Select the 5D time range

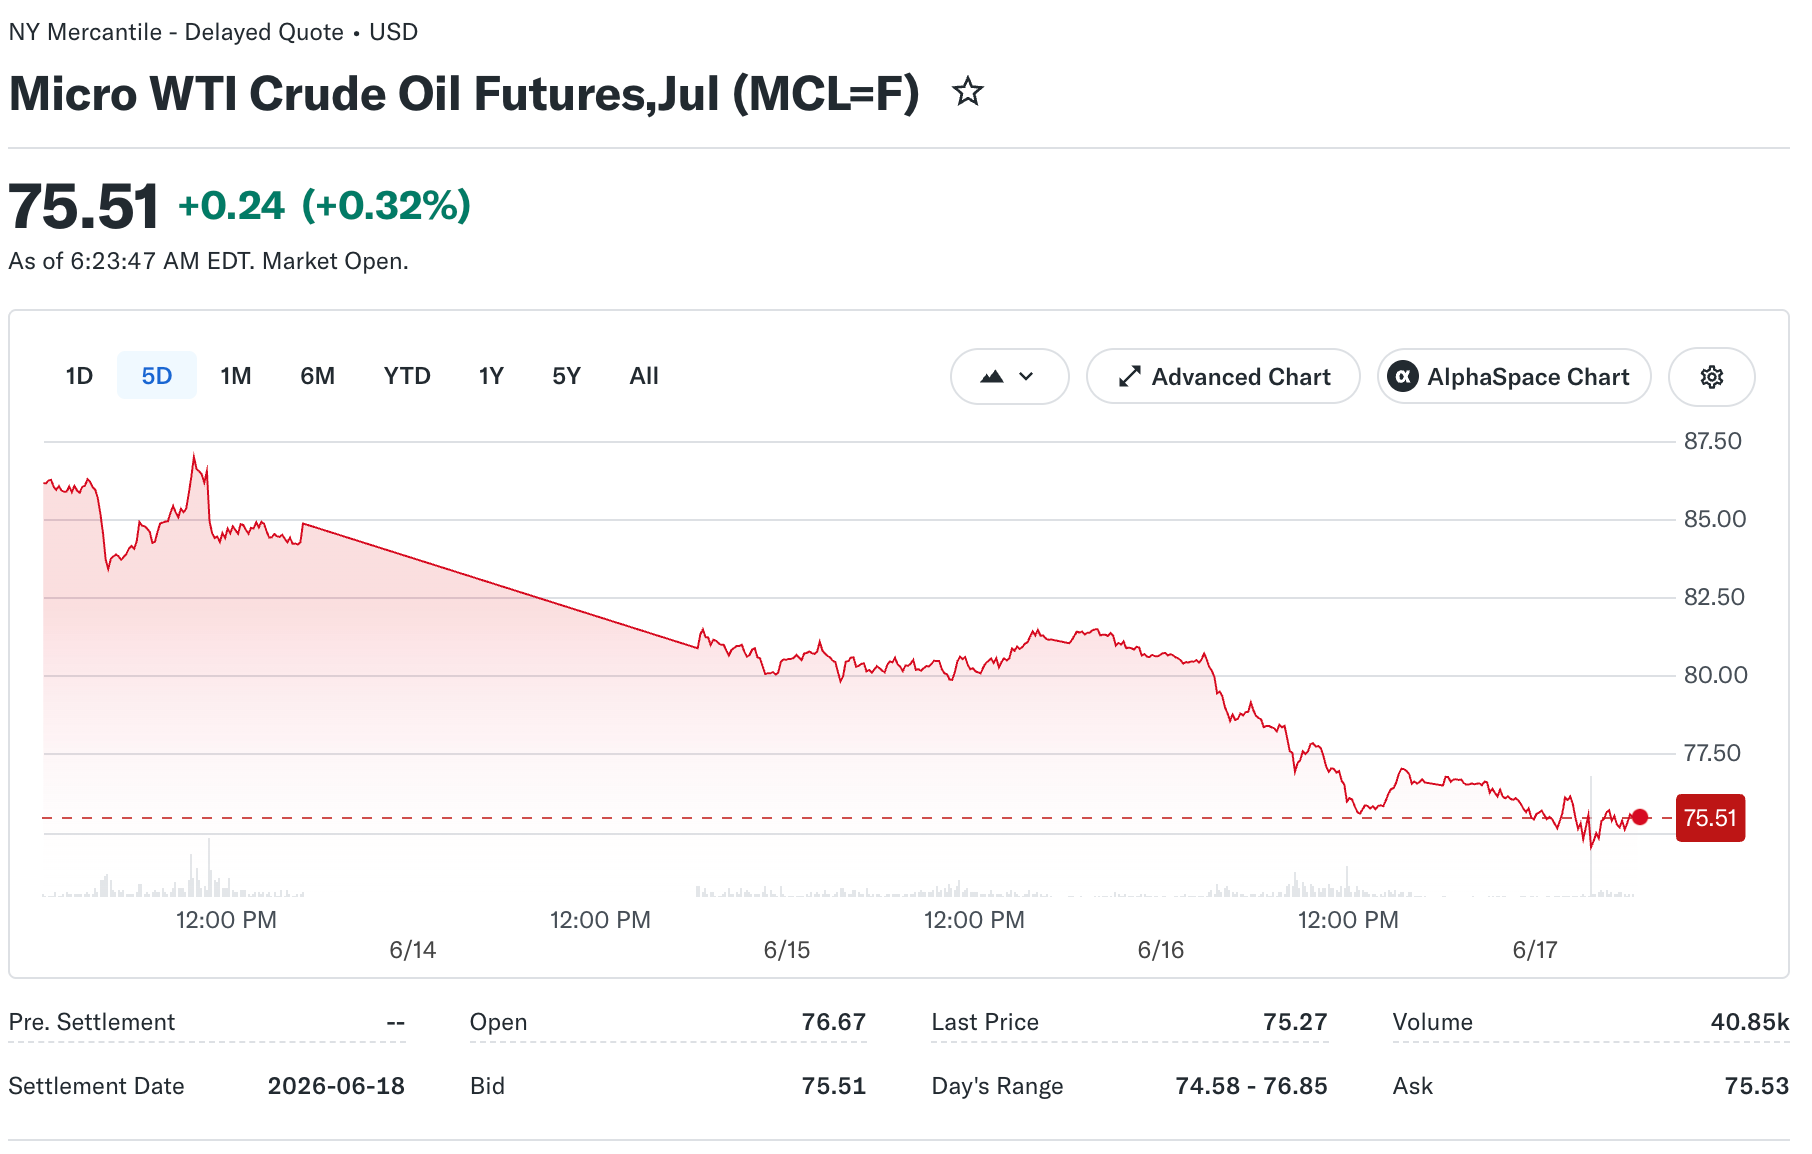[157, 376]
